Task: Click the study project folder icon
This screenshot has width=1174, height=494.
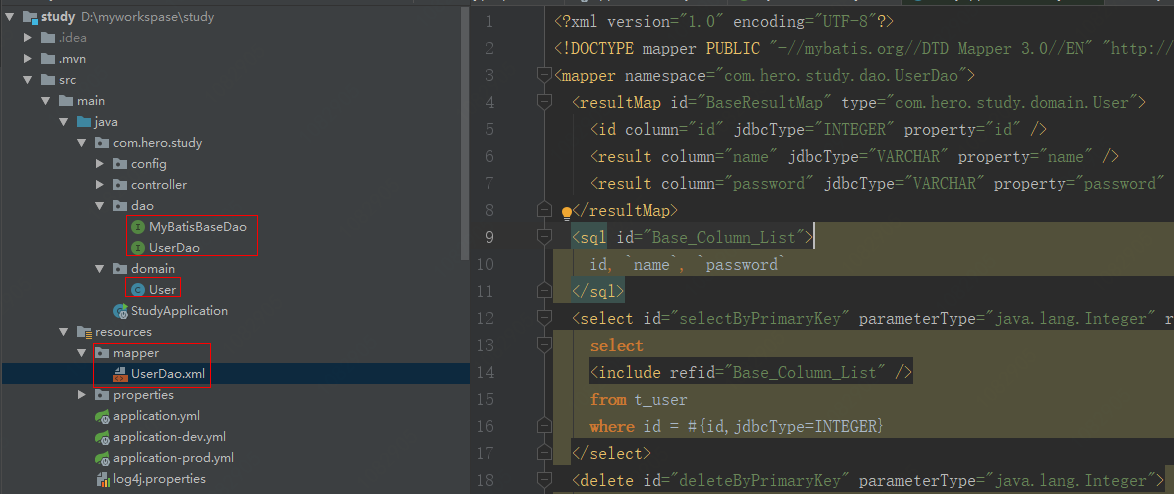Action: (30, 16)
